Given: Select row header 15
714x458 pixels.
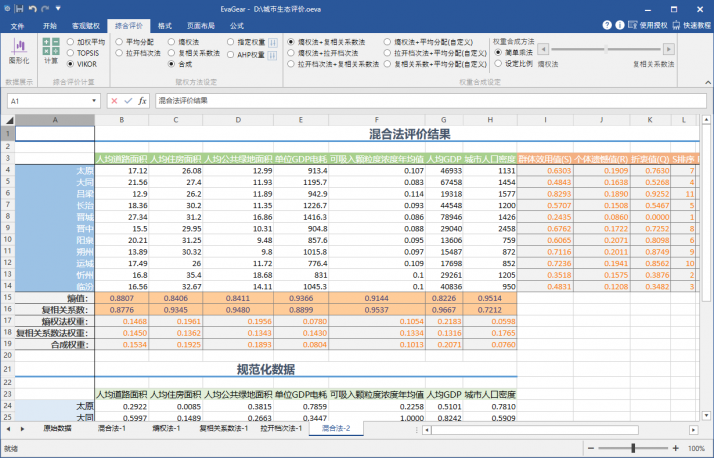Looking at the screenshot, I should pyautogui.click(x=8, y=298).
